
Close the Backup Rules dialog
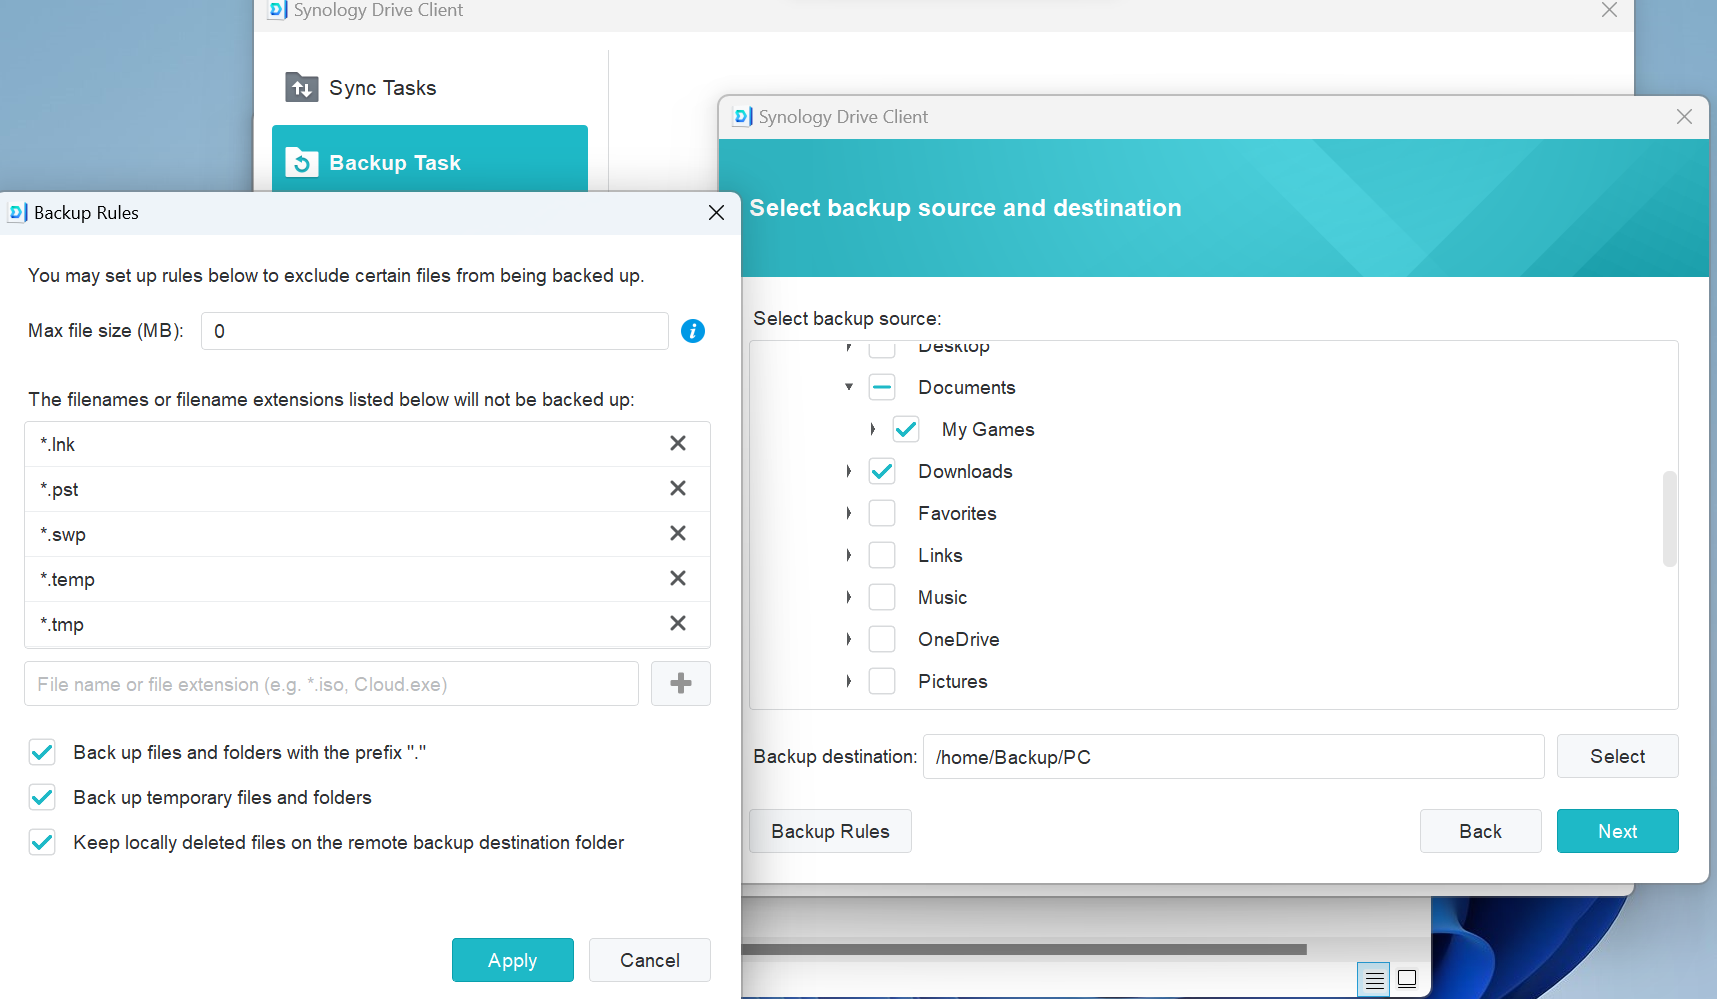click(x=716, y=213)
